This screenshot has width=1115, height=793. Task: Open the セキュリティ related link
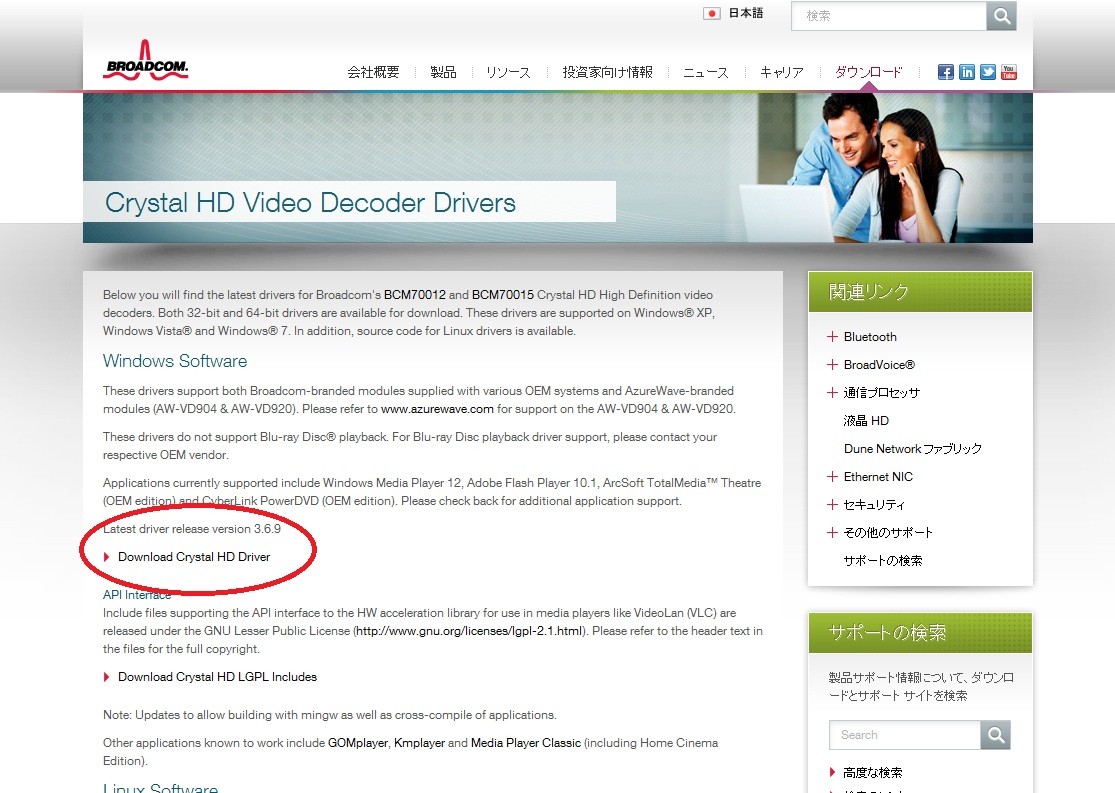874,504
